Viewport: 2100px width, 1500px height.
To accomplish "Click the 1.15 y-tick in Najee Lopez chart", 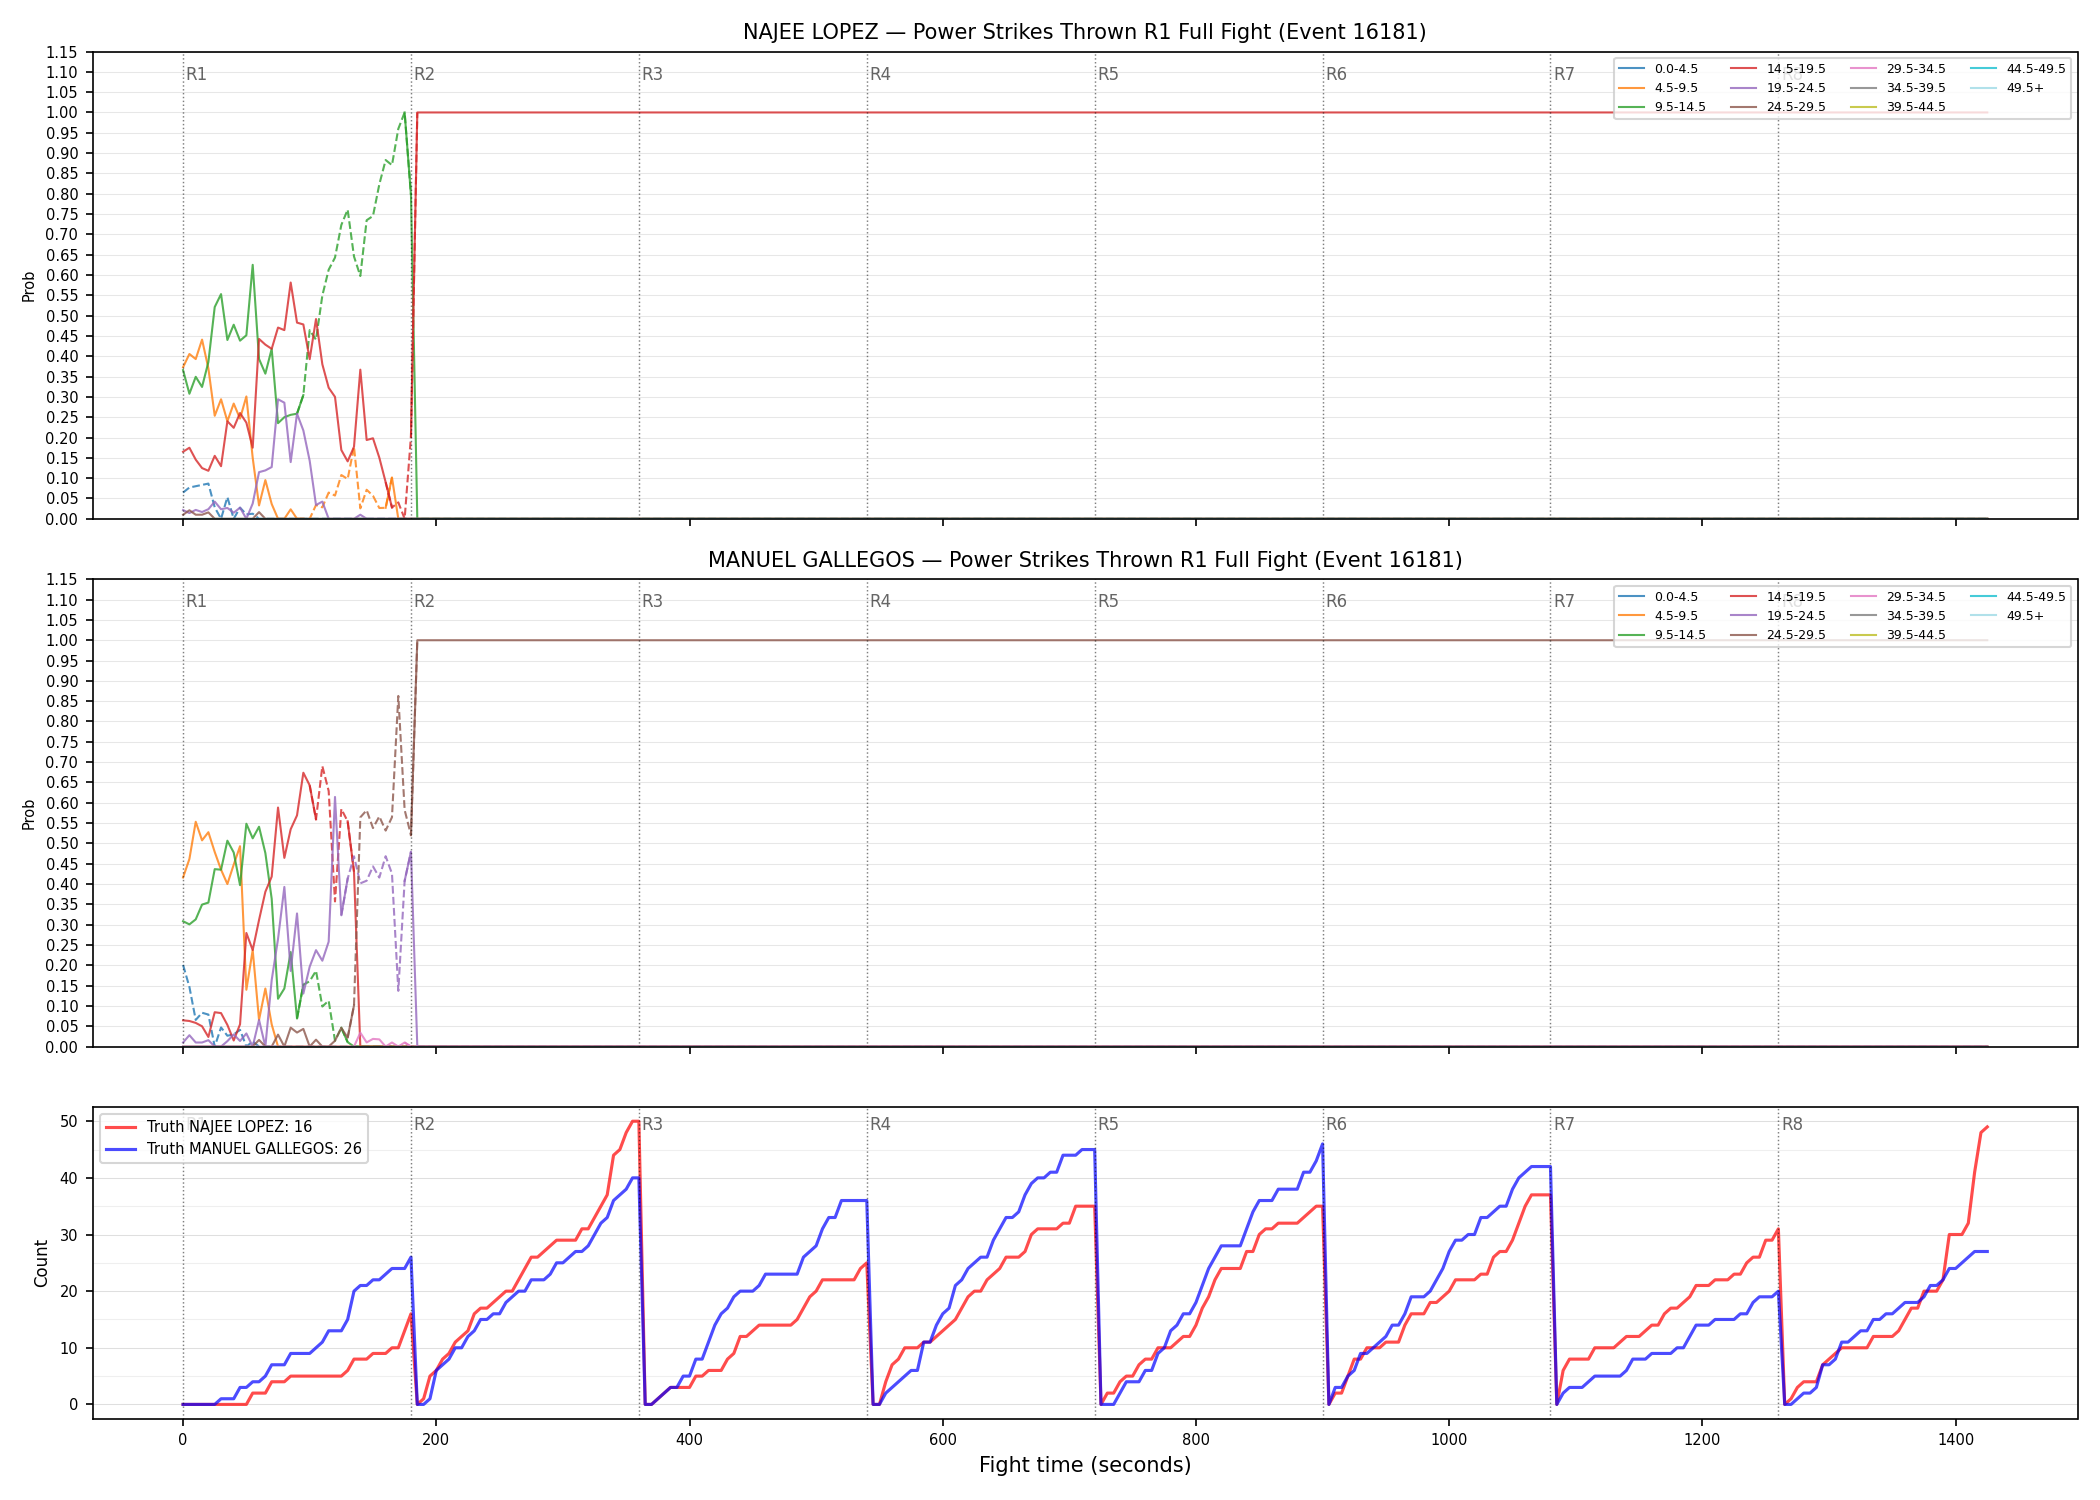I will point(62,52).
